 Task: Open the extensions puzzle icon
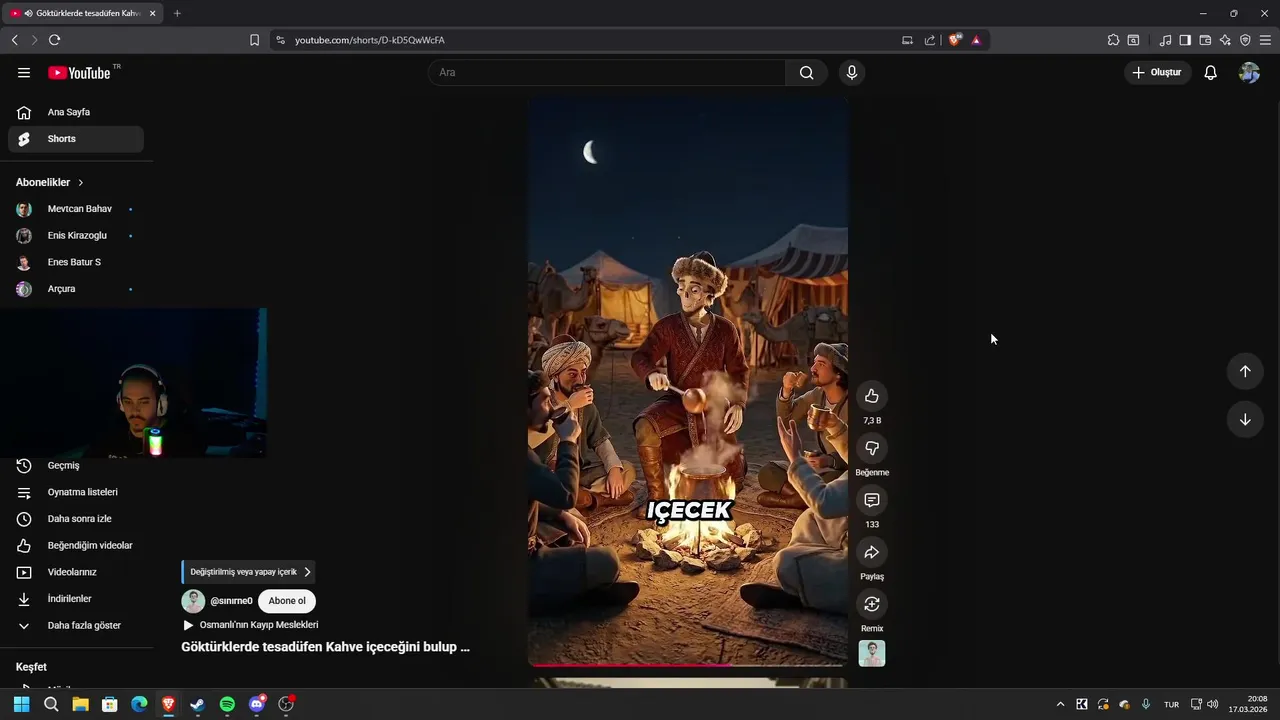coord(1113,40)
